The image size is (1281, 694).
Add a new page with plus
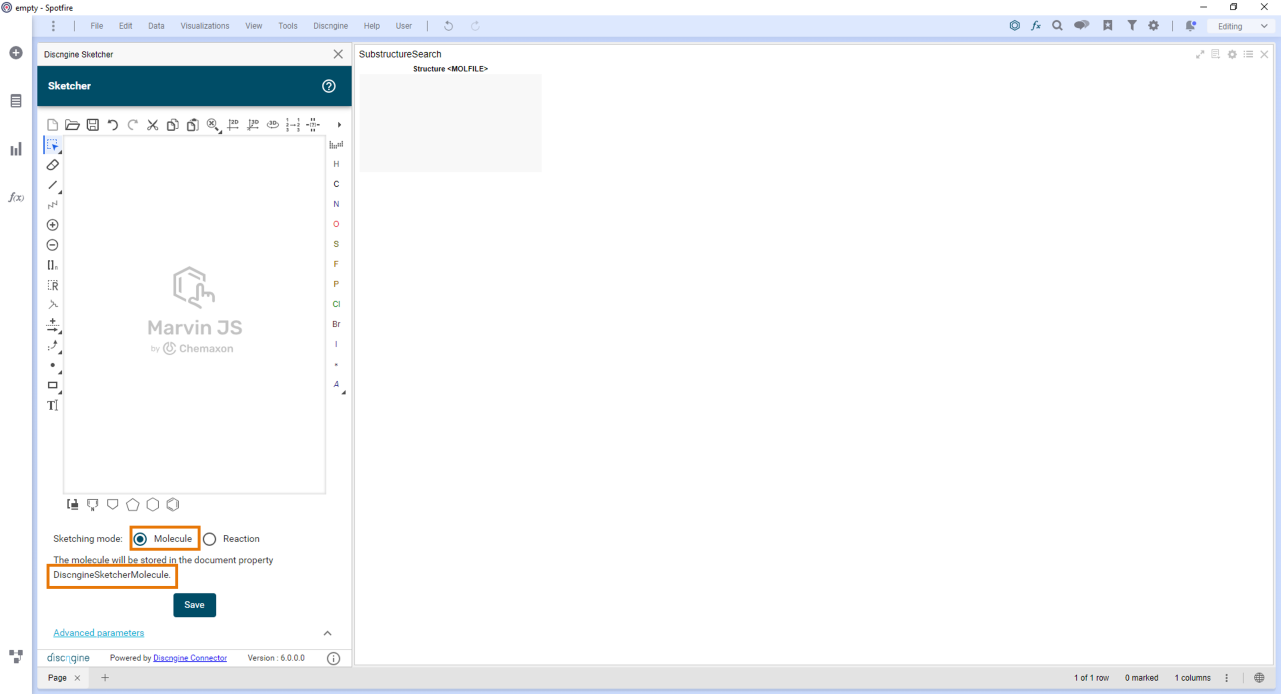pos(105,678)
